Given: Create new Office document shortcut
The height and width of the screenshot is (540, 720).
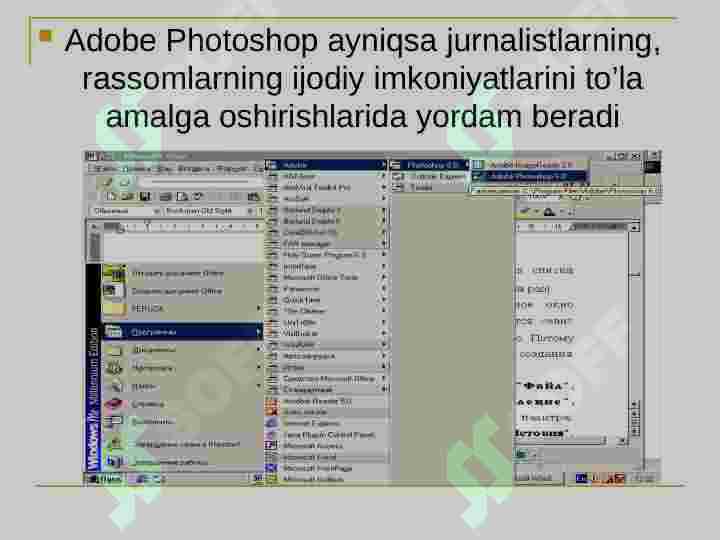Looking at the screenshot, I should pos(182,291).
